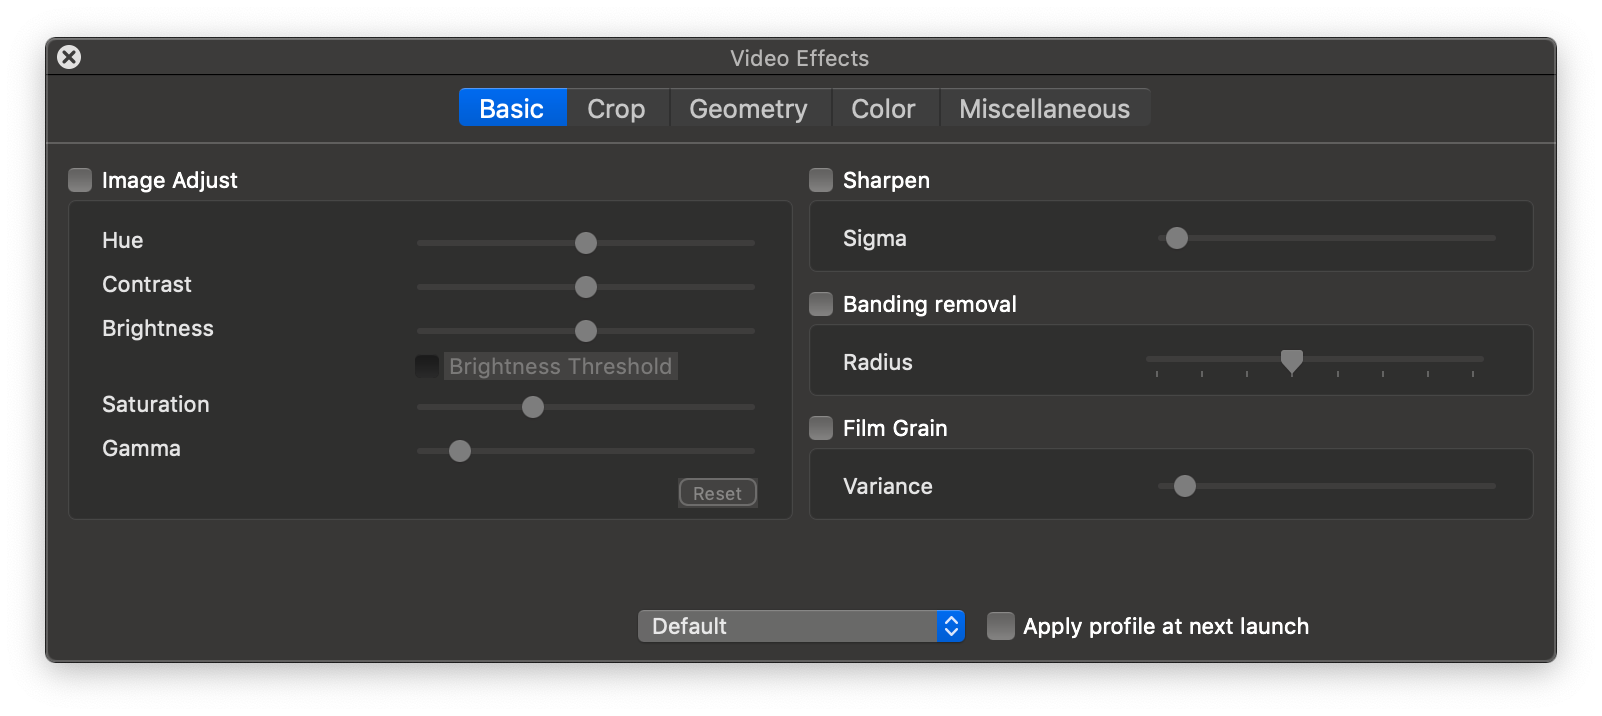Switch to the Crop tab
This screenshot has width=1602, height=716.
click(616, 108)
